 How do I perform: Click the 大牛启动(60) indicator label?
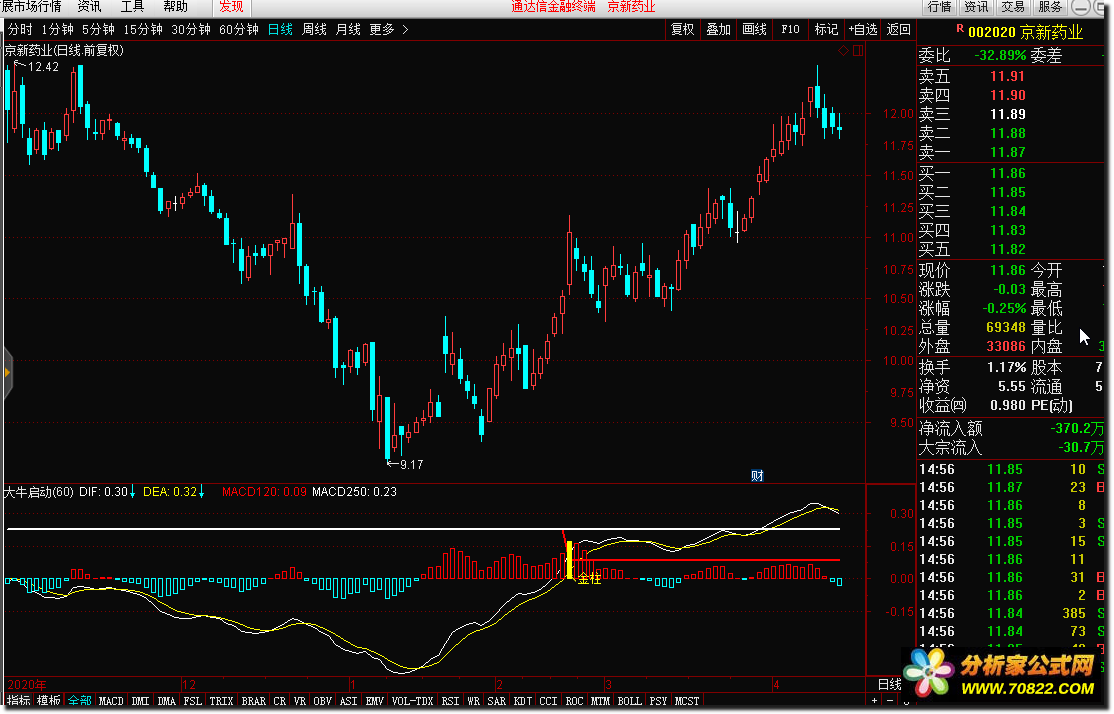tap(38, 492)
